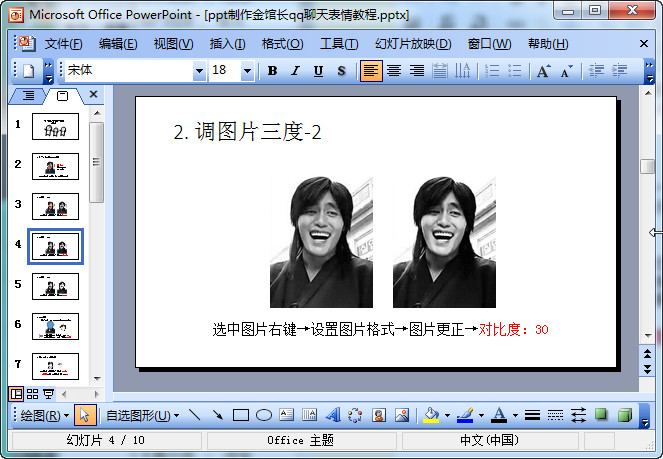Click Increase Indent icon
663x459 pixels.
click(619, 71)
